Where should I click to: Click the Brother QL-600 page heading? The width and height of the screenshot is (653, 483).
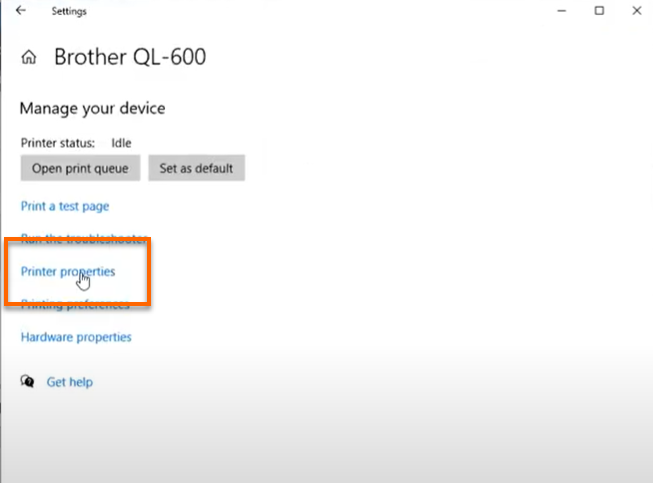click(x=130, y=57)
